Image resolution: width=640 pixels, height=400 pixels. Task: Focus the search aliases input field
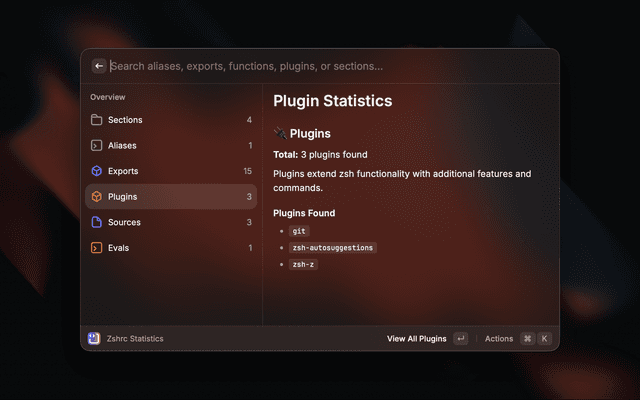point(320,66)
